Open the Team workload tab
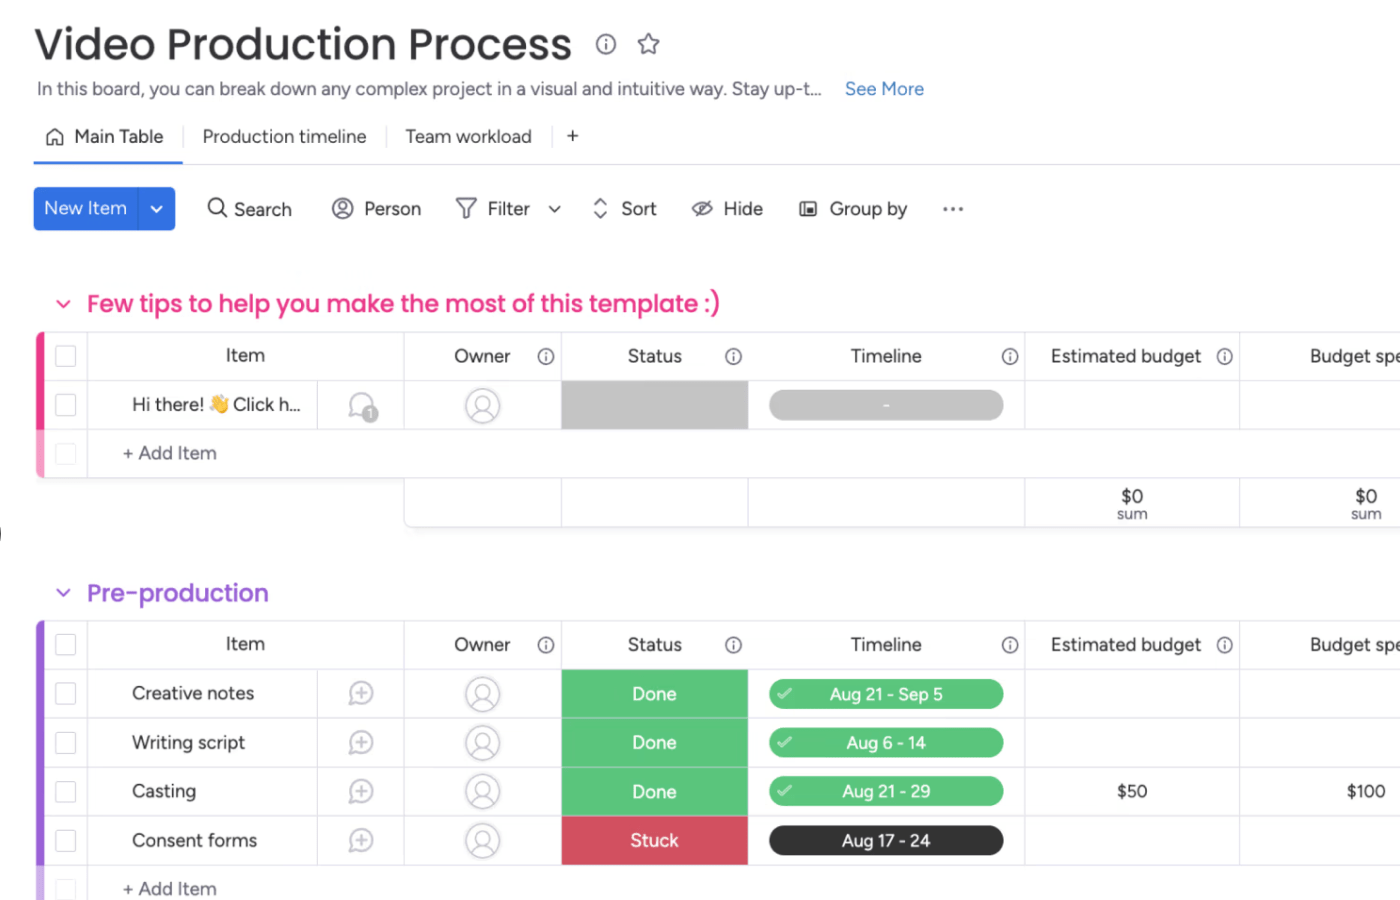 point(468,136)
